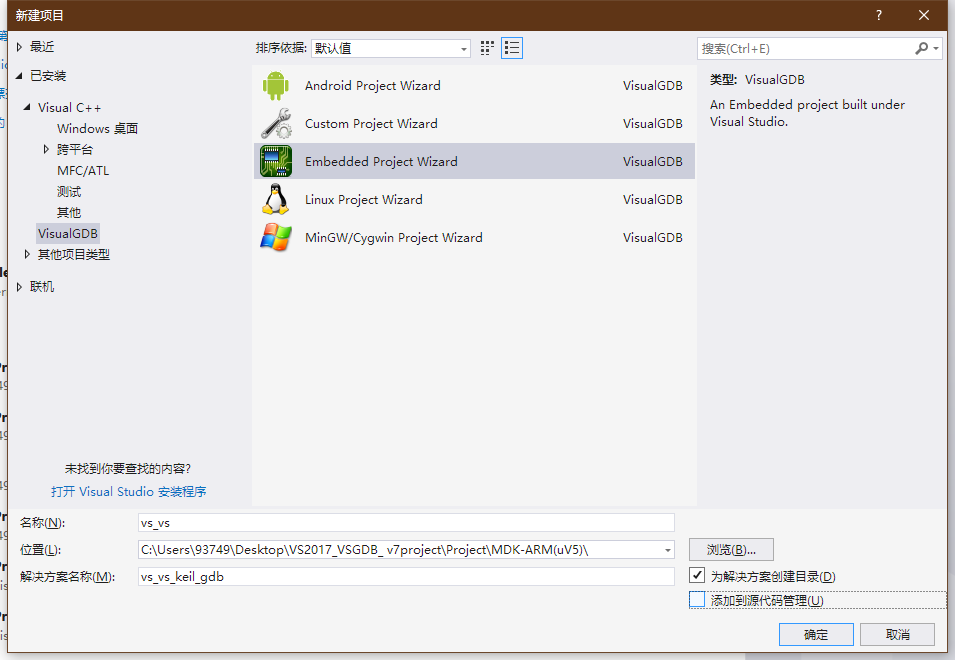Viewport: 955px width, 660px height.
Task: Click the Visual C++ tree label
Action: (x=69, y=107)
